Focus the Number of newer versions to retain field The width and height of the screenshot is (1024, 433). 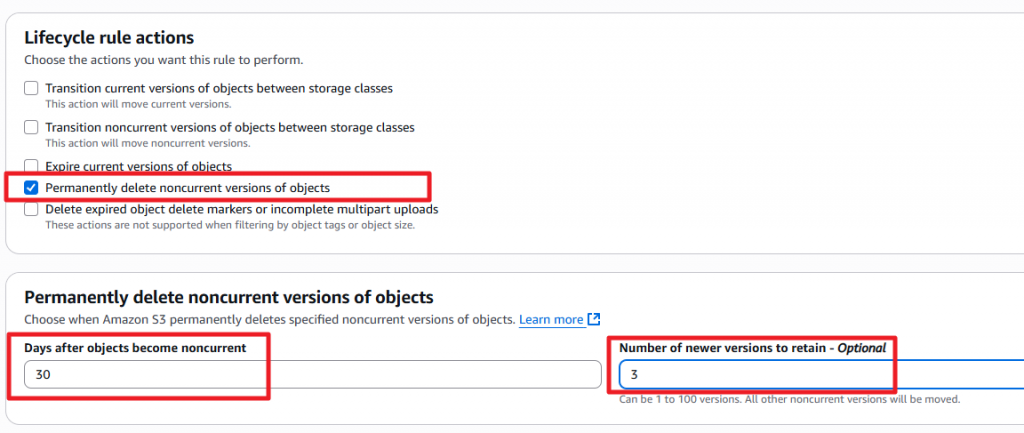pyautogui.click(x=820, y=375)
